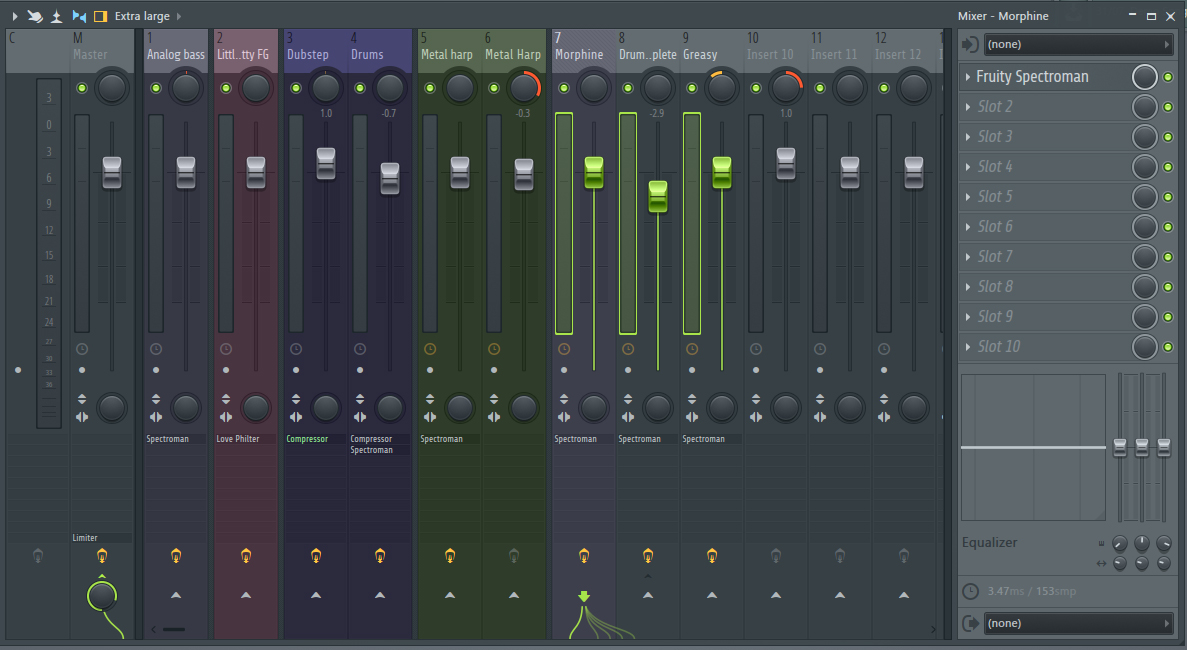The width and height of the screenshot is (1187, 650).
Task: Click the latency clock icon on Greasy track
Action: pos(692,349)
